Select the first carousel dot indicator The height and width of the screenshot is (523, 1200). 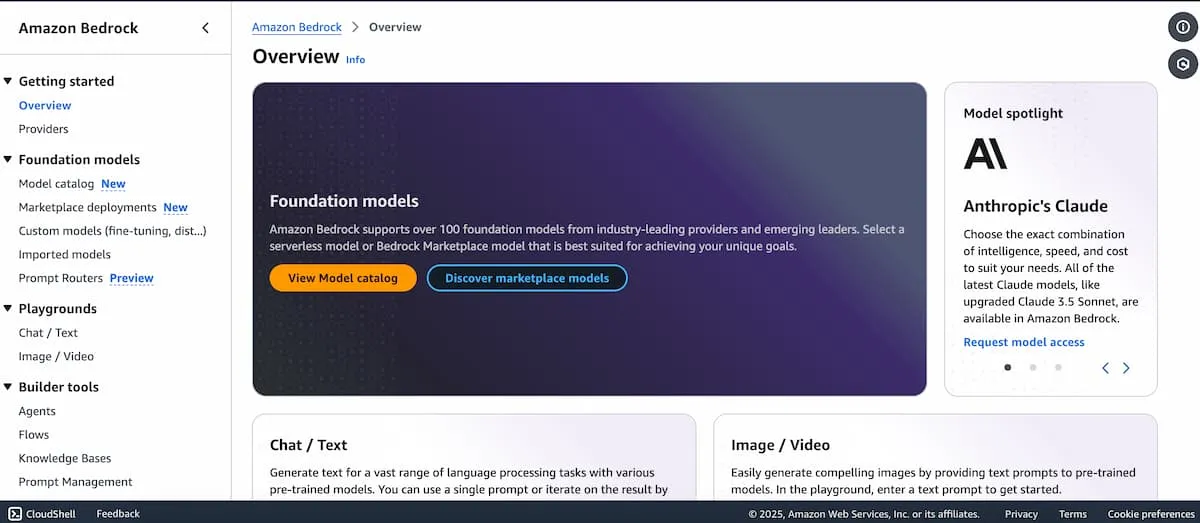click(x=1007, y=367)
